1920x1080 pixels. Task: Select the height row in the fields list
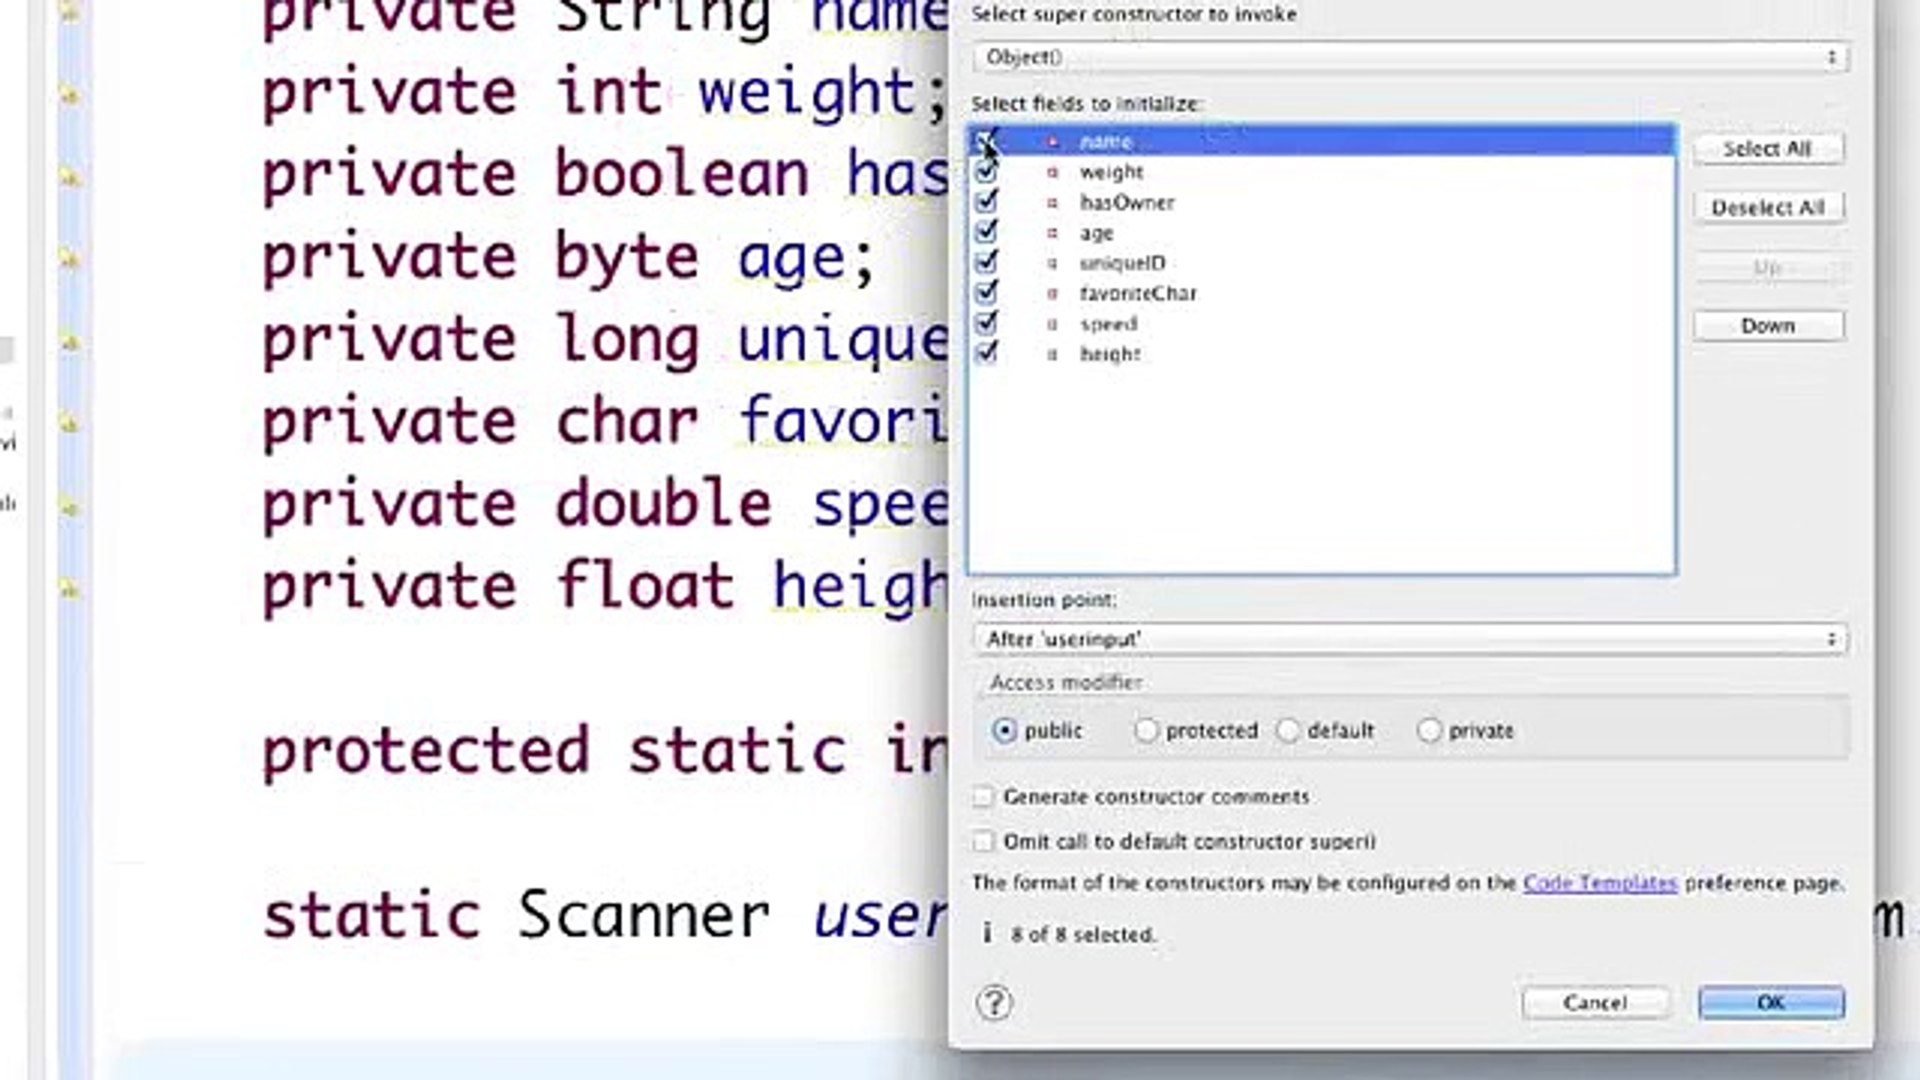[1110, 354]
